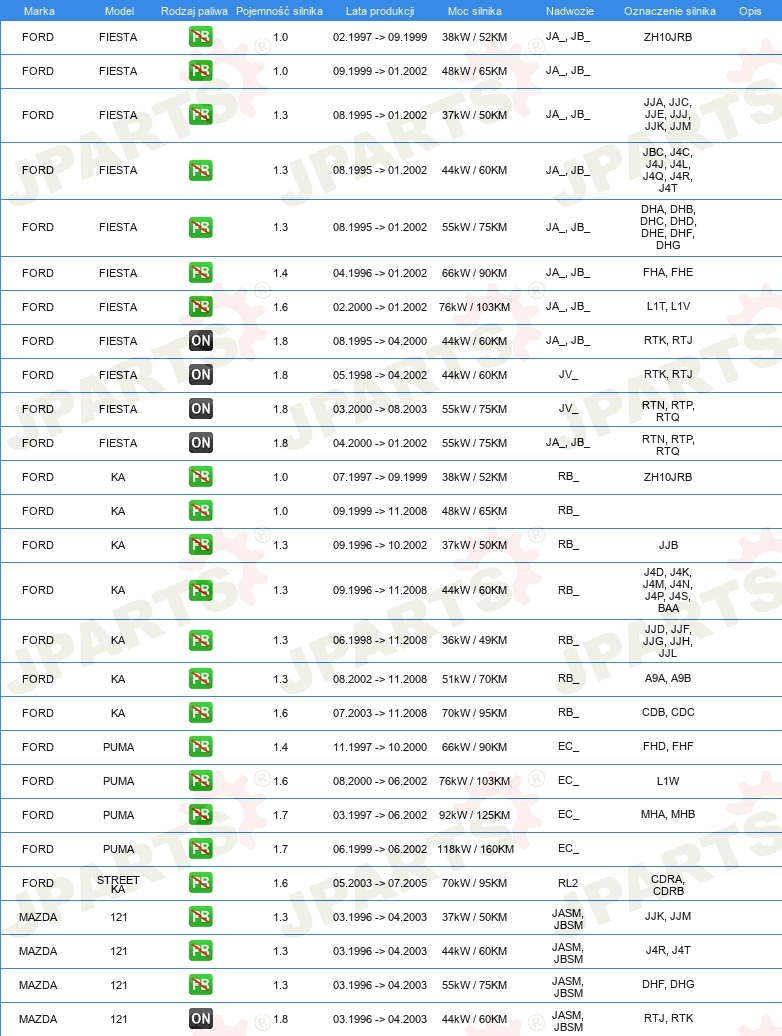
Task: Click the petrol icon in the KA 1.3 44kW / 60KM row
Action: [x=201, y=590]
